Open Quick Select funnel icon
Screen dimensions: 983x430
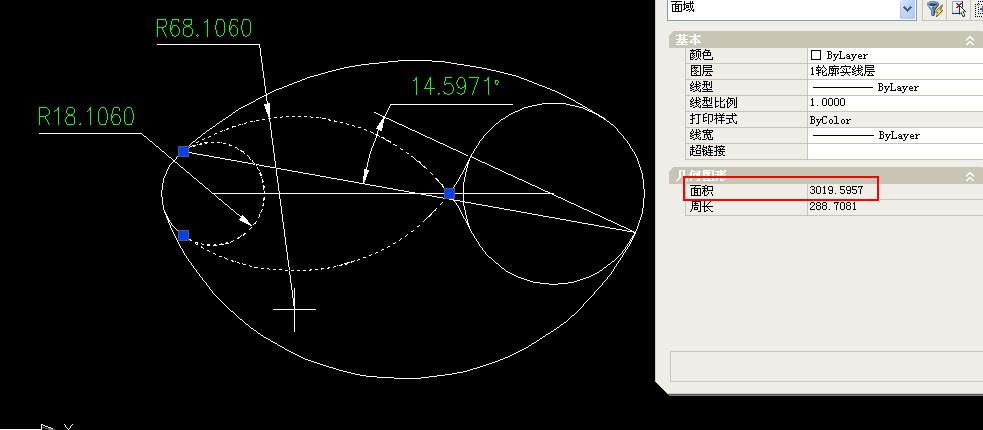935,8
